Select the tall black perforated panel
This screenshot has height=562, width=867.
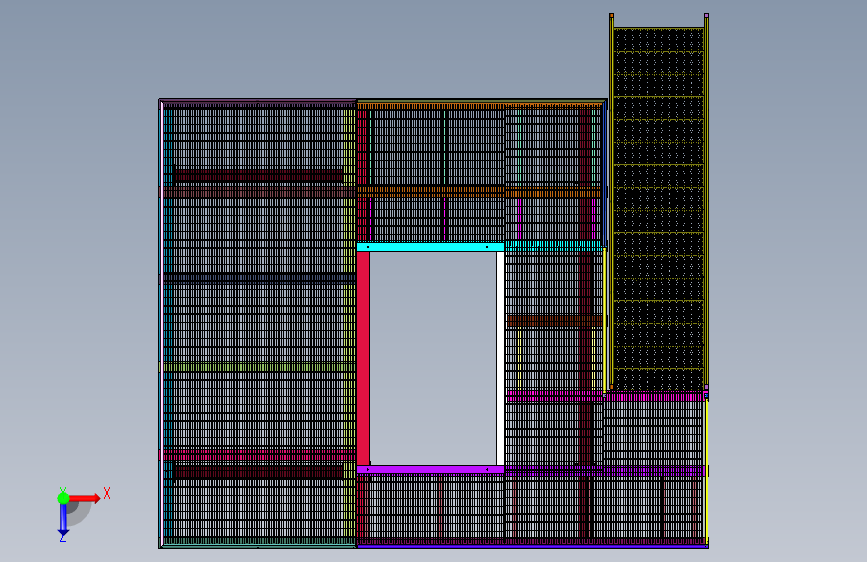pos(659,209)
